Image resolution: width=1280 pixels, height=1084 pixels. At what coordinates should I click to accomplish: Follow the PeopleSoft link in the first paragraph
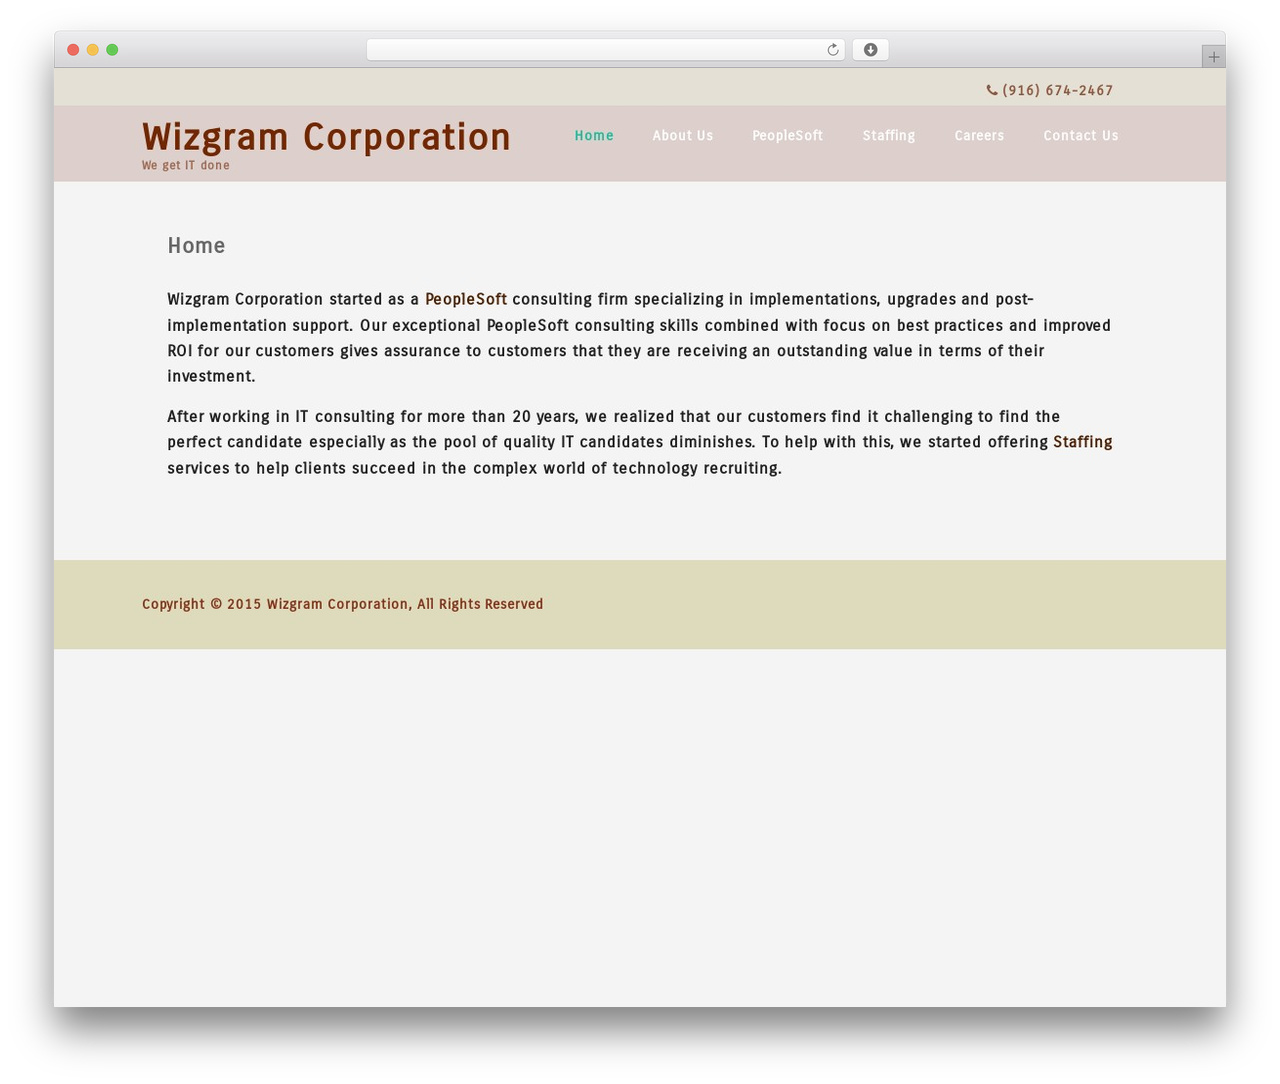466,299
